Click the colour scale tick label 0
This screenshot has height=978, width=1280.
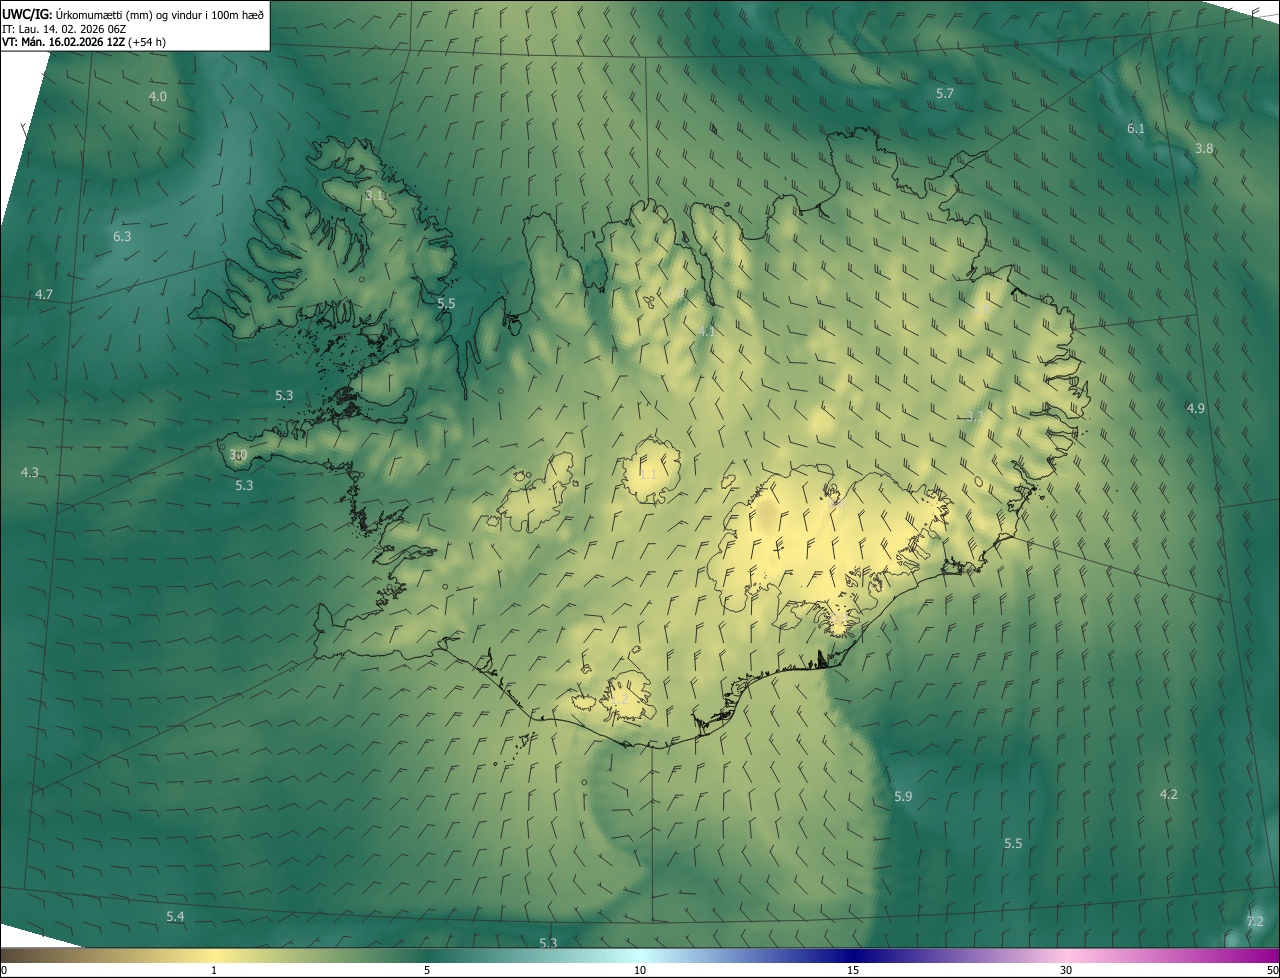(4, 970)
